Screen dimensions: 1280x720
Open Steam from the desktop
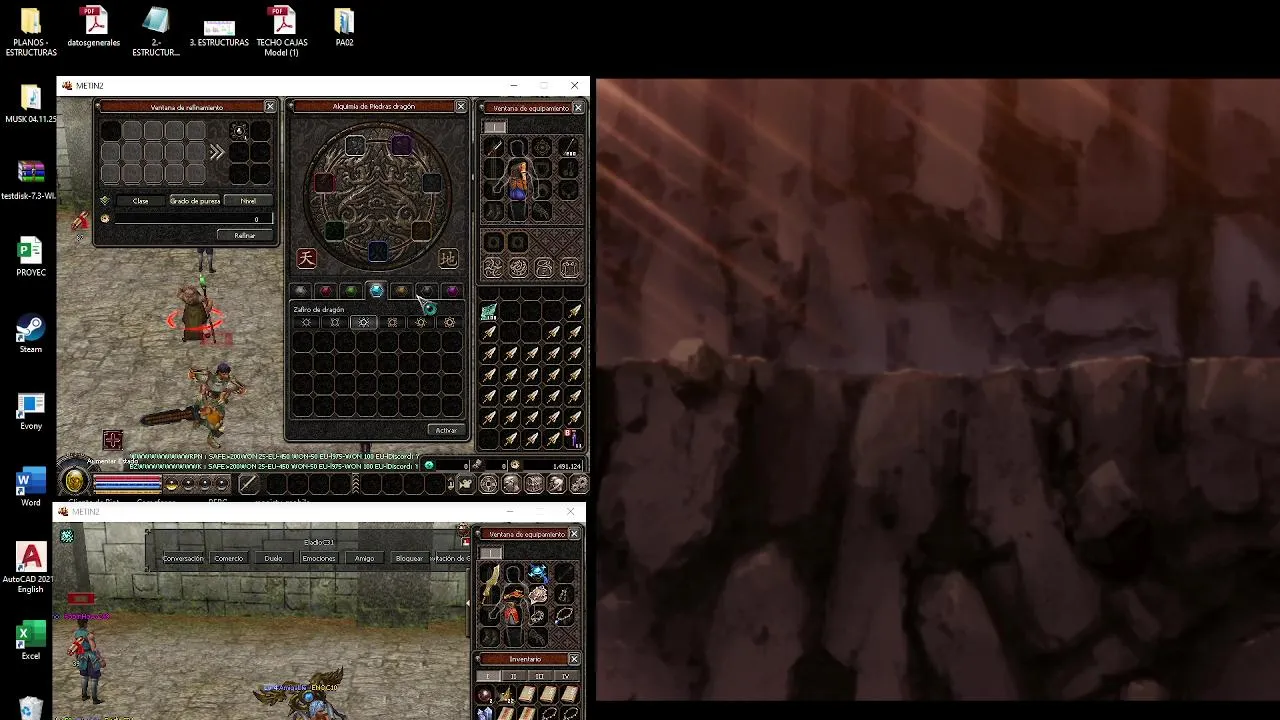30,335
